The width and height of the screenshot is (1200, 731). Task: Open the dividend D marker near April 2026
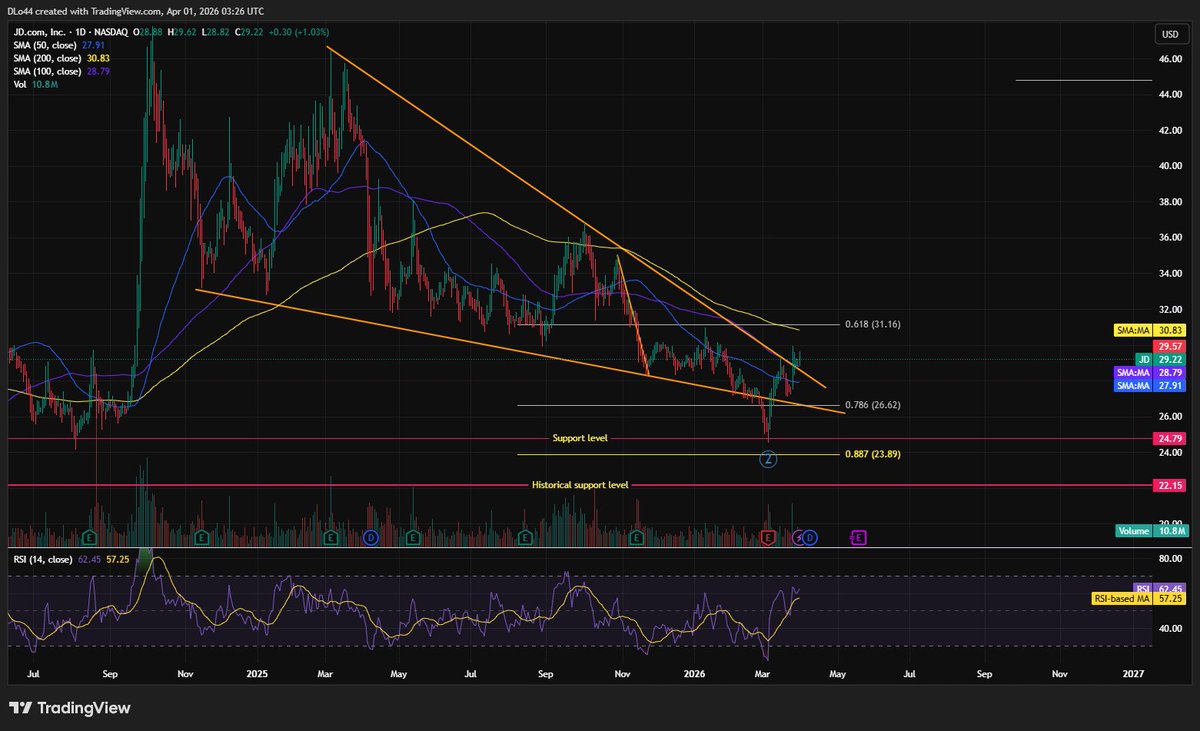[809, 537]
